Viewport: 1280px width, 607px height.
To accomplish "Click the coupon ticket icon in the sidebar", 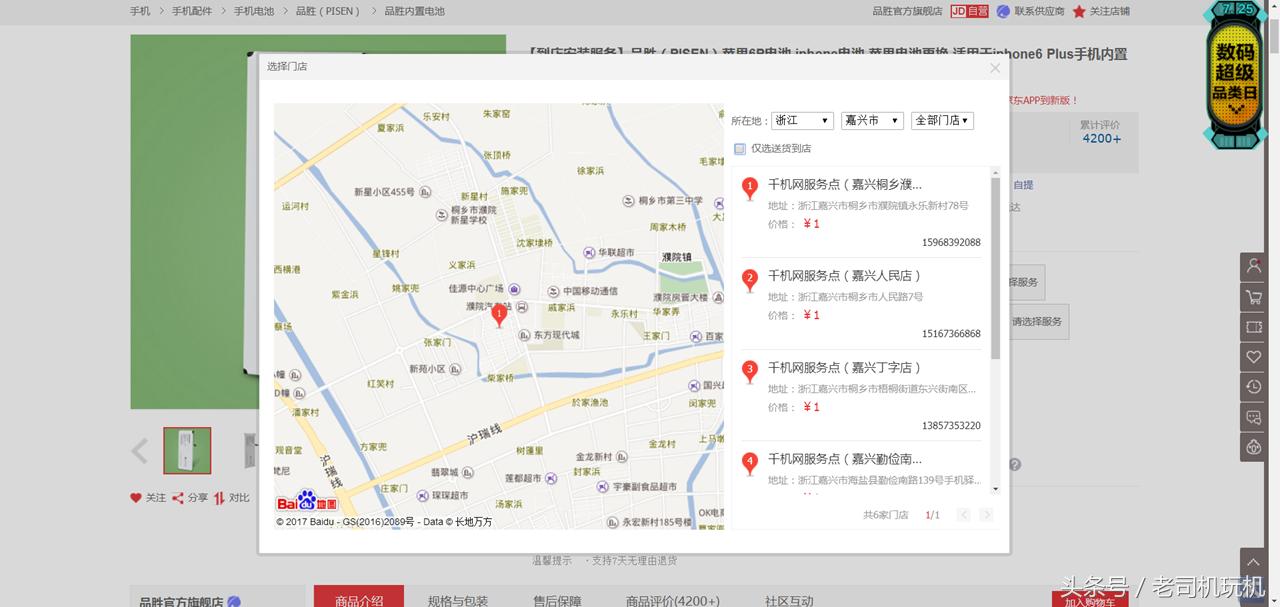I will click(x=1252, y=326).
